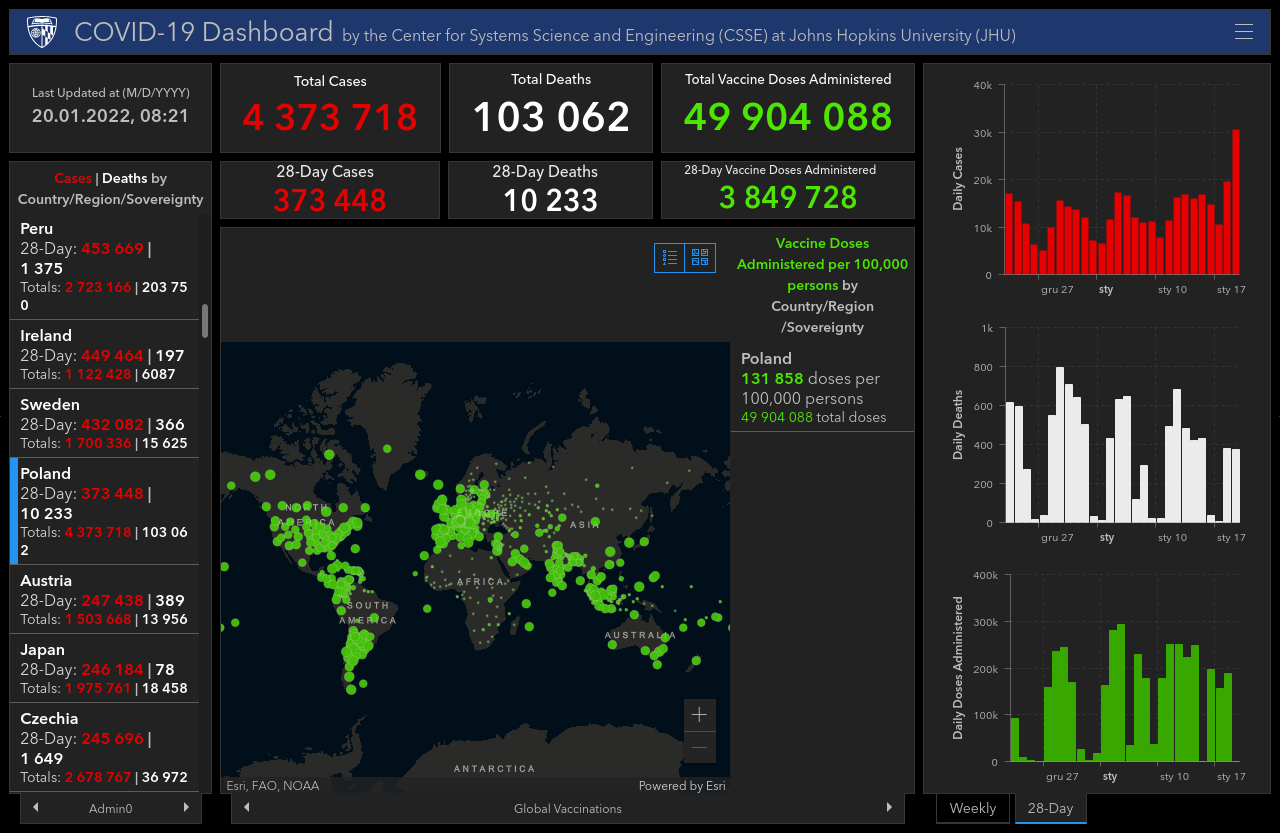The height and width of the screenshot is (833, 1280).
Task: Click the SOUTH AMERICA label on the map
Action: pyautogui.click(x=368, y=613)
